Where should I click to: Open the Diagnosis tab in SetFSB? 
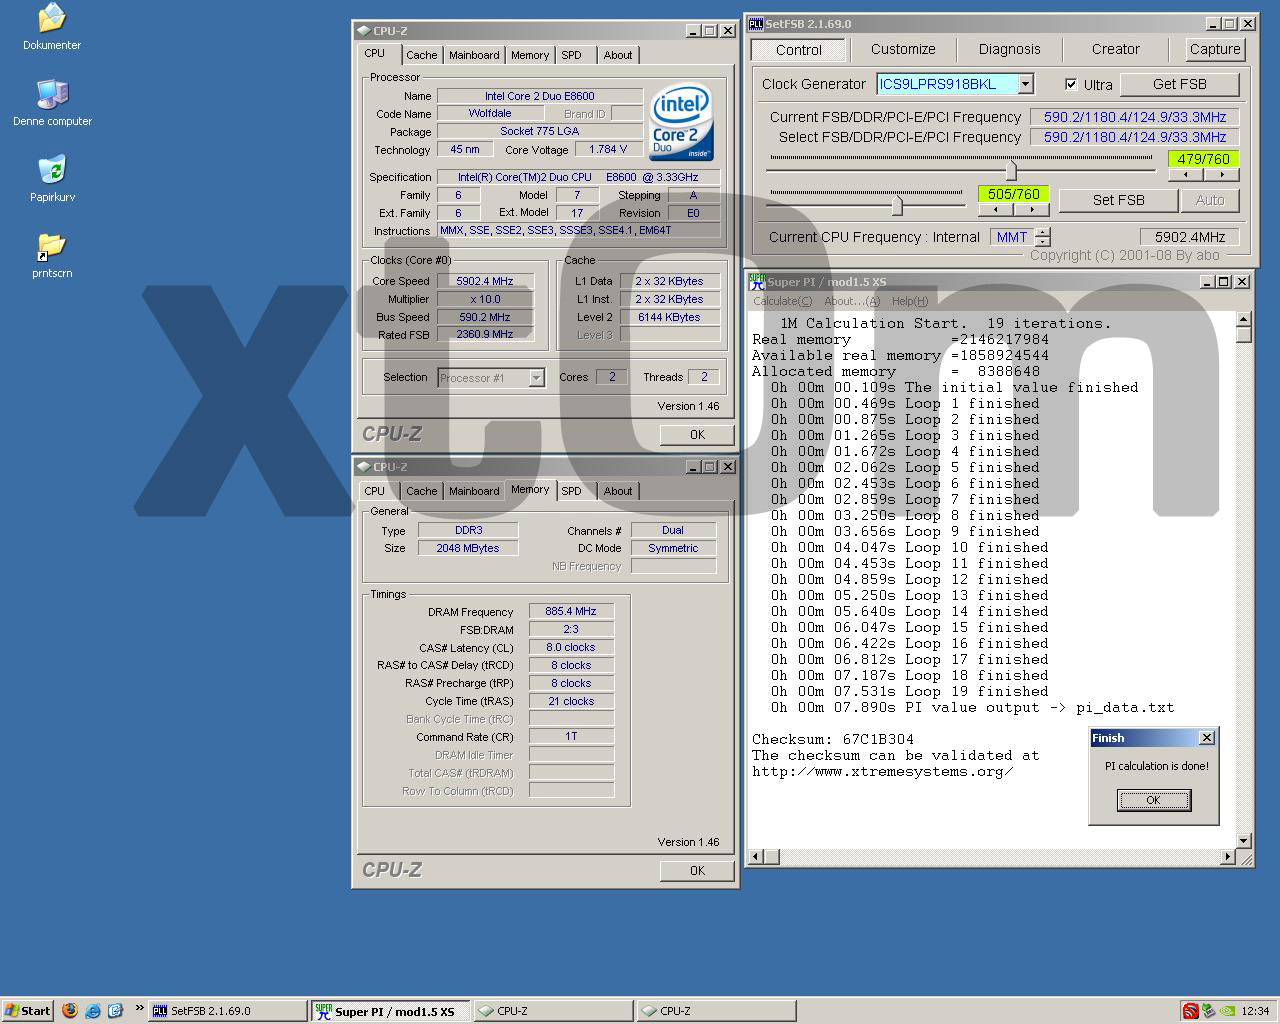[x=1009, y=49]
